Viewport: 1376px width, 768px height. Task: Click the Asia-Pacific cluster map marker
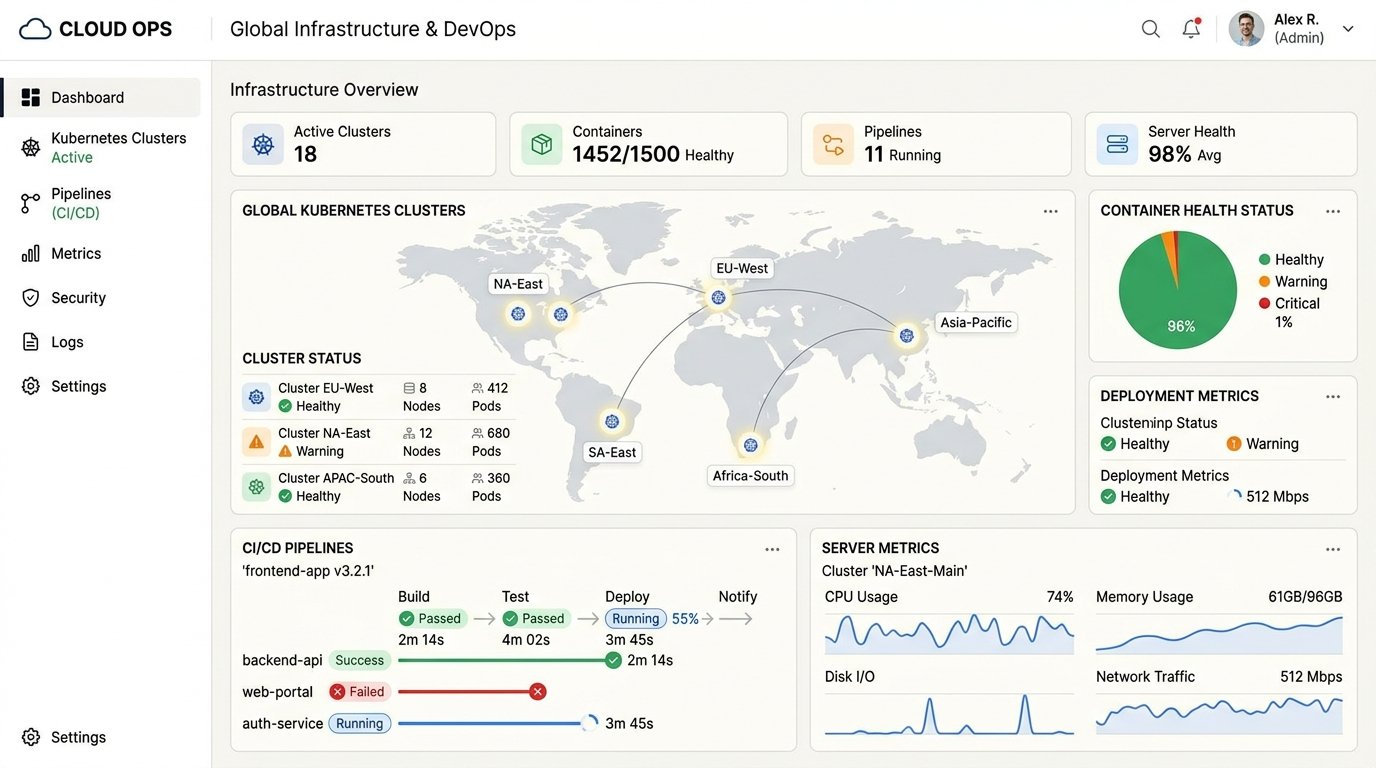[907, 335]
